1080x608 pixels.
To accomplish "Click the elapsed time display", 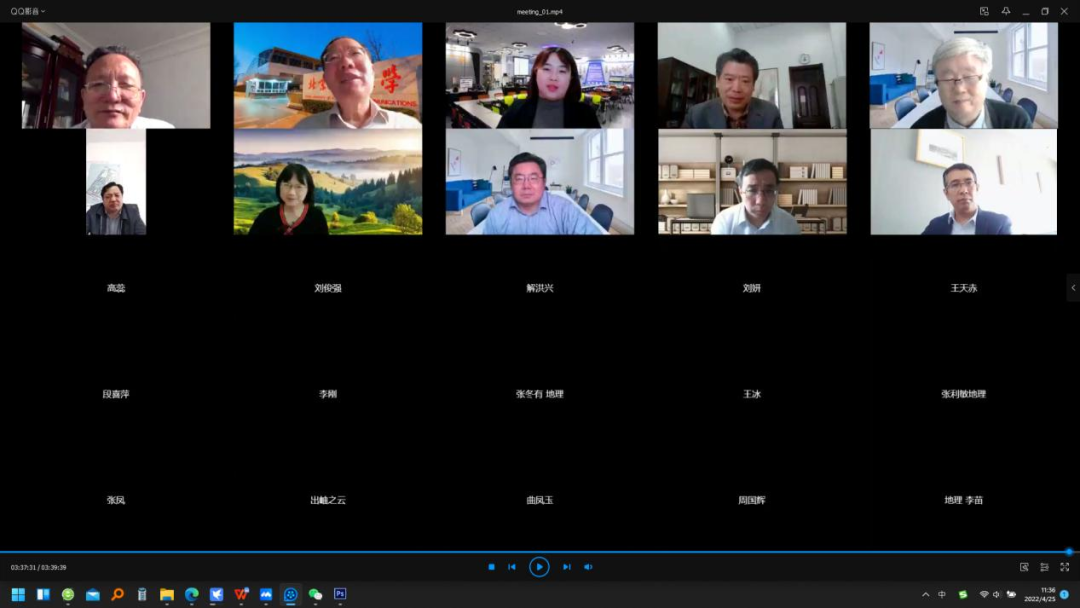I will coord(23,567).
